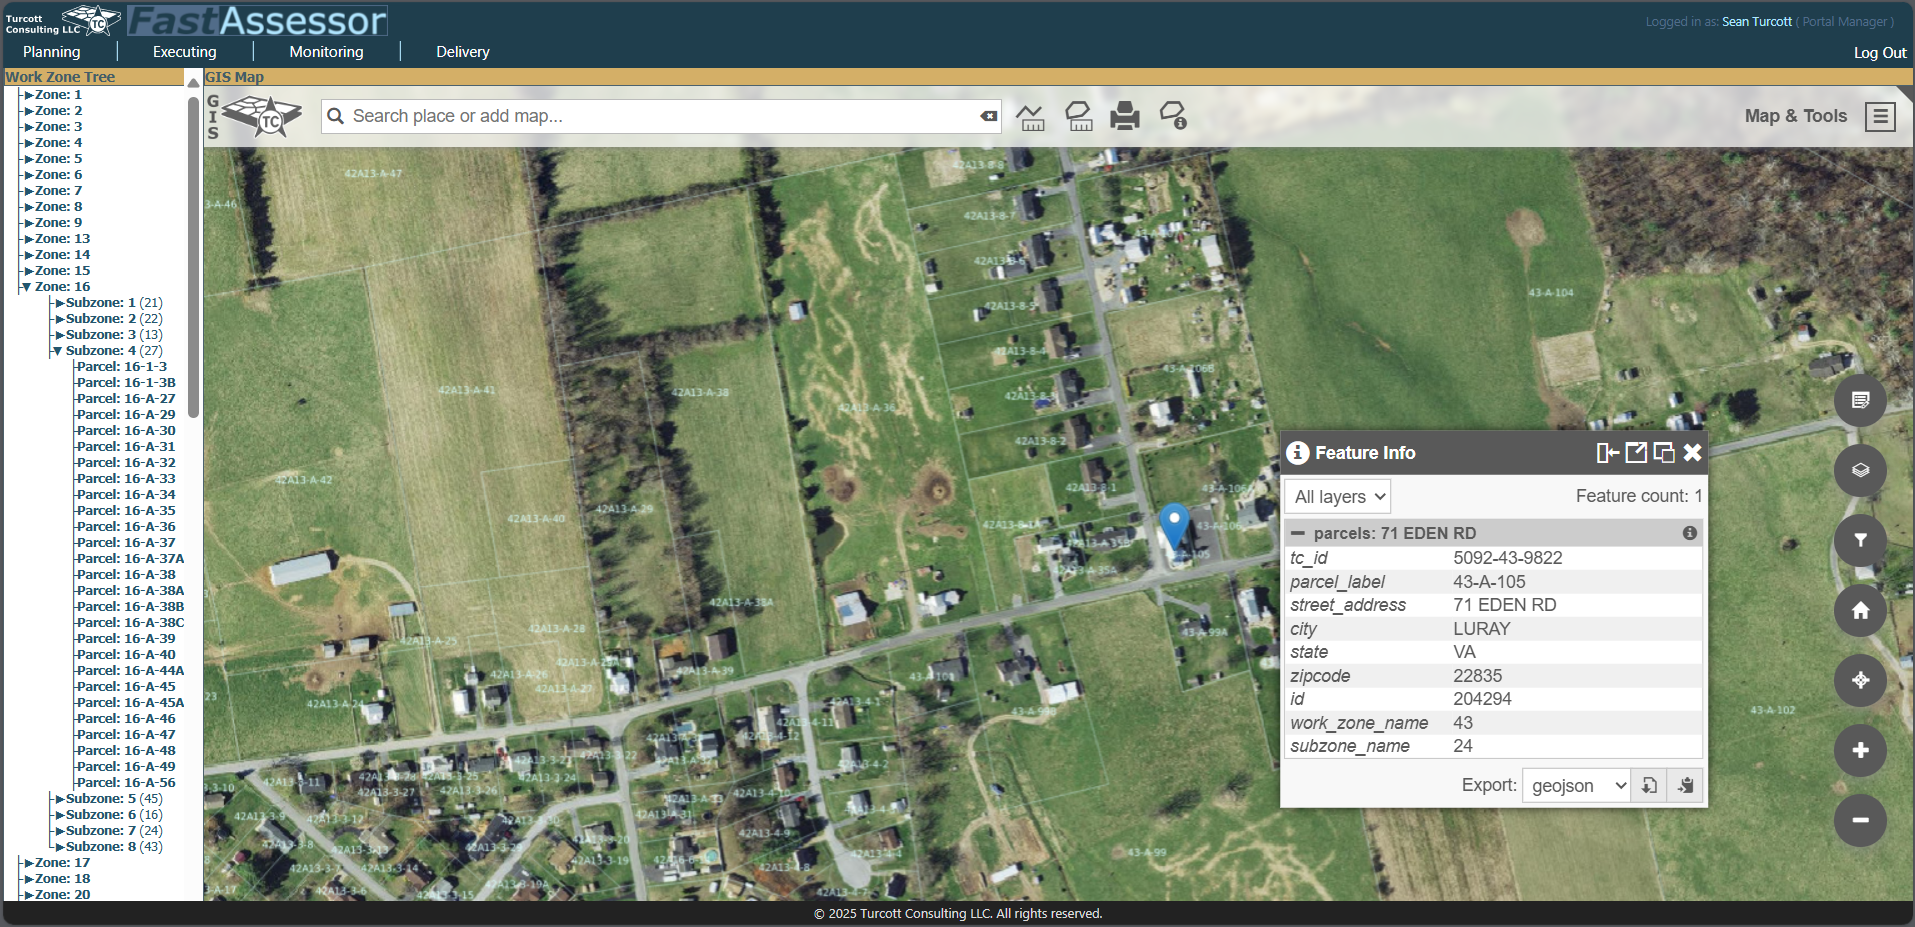Image resolution: width=1915 pixels, height=927 pixels.
Task: Duplicate the Feature Info window
Action: click(1664, 452)
